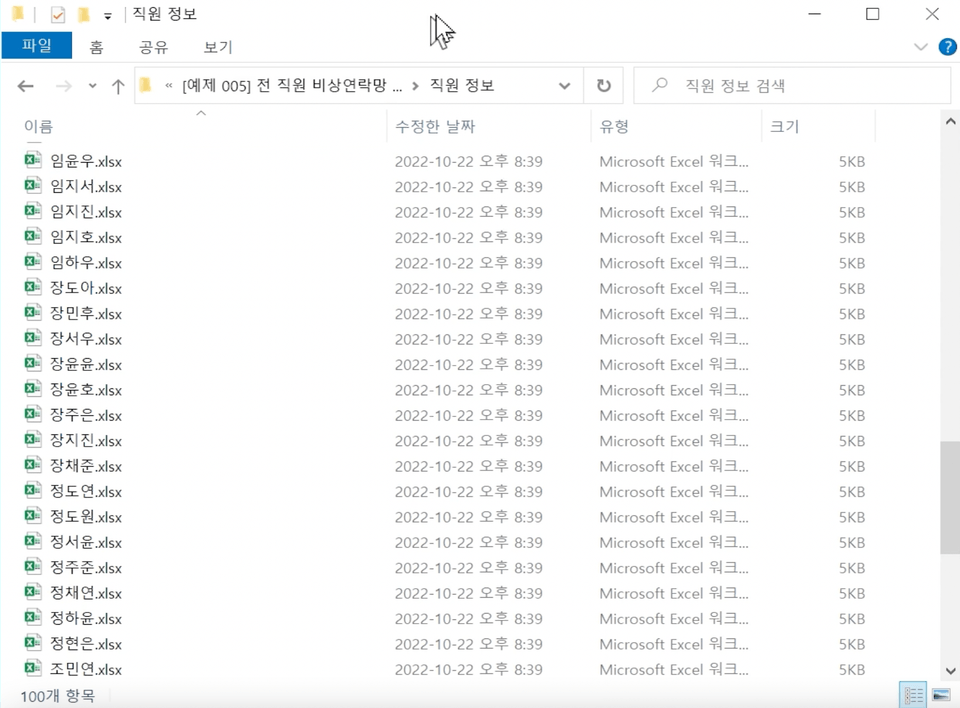Select the Excel icon of 임하우.xlsx
The height and width of the screenshot is (708, 960).
pos(32,262)
